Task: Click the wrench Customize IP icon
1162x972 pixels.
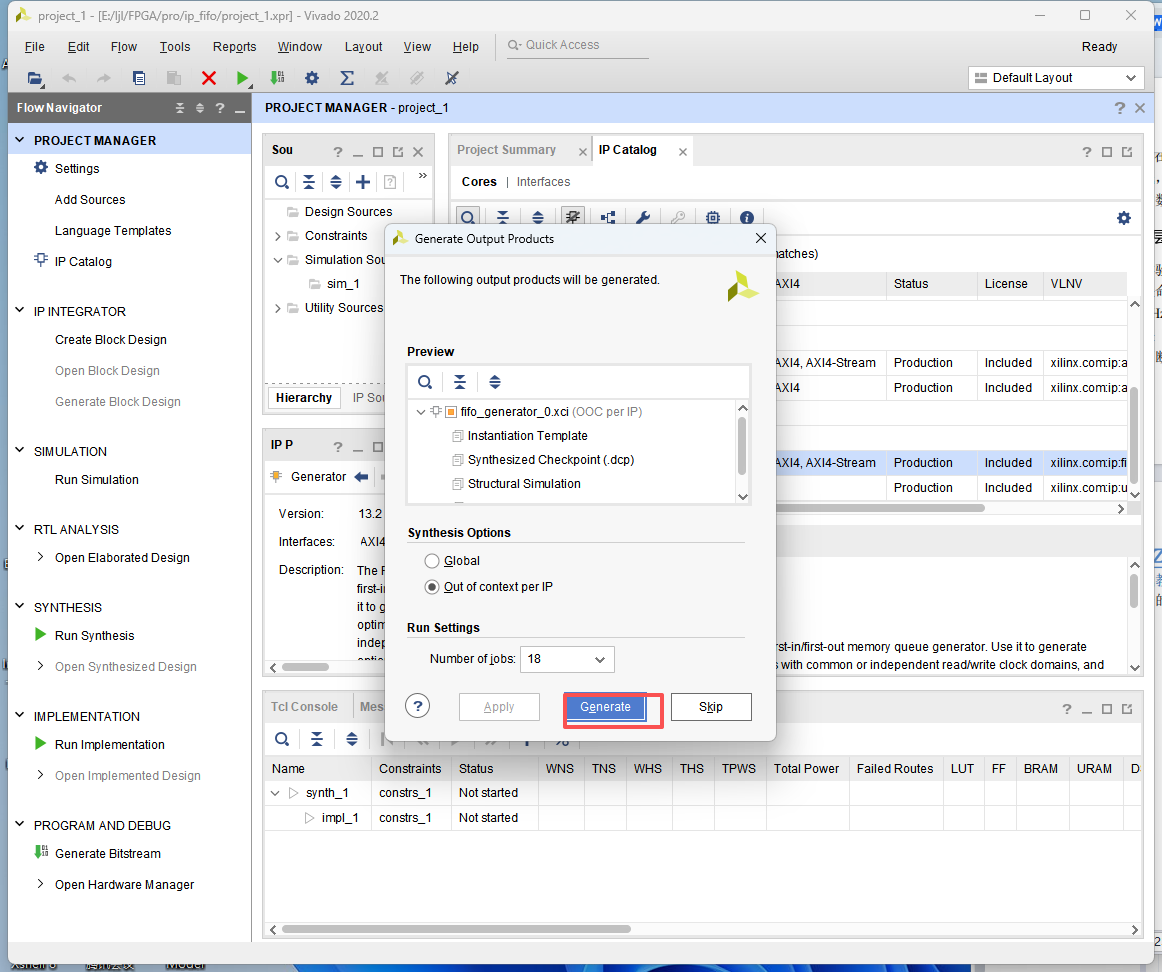Action: click(643, 218)
